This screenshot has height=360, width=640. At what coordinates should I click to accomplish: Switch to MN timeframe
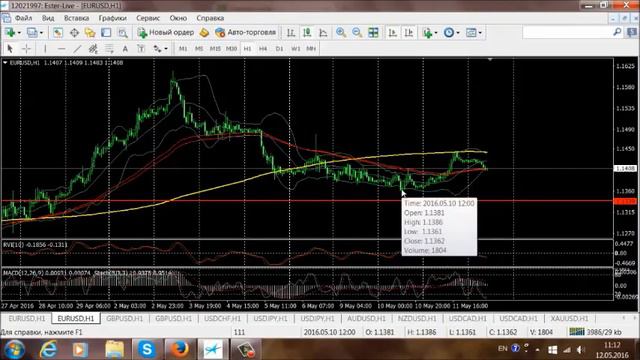click(x=311, y=49)
